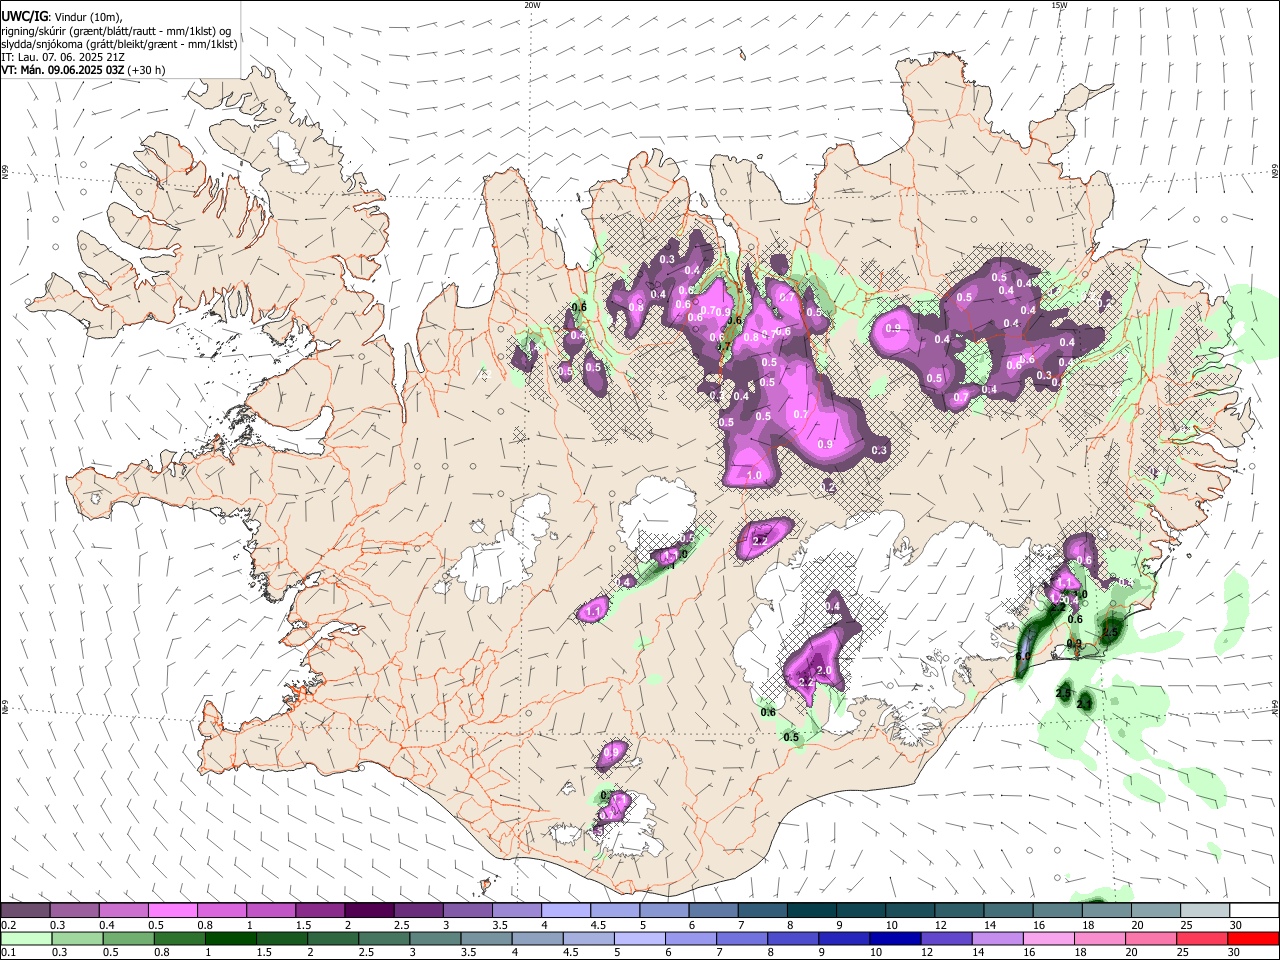Click the 0.2 dark mauve swatch, upper legend row

point(25,911)
